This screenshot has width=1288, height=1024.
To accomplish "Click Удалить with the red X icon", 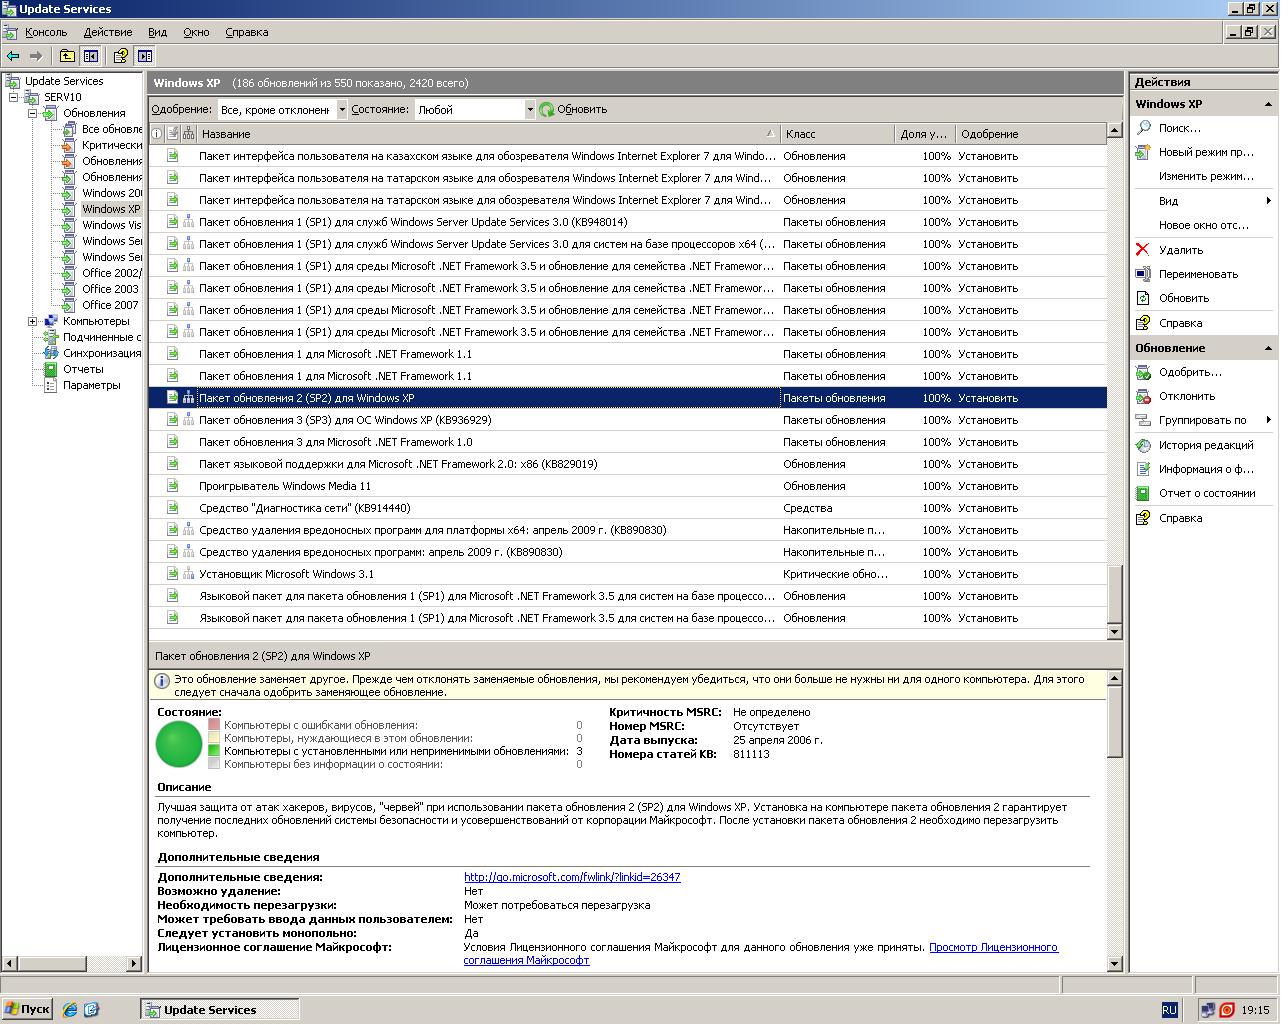I will [1180, 250].
